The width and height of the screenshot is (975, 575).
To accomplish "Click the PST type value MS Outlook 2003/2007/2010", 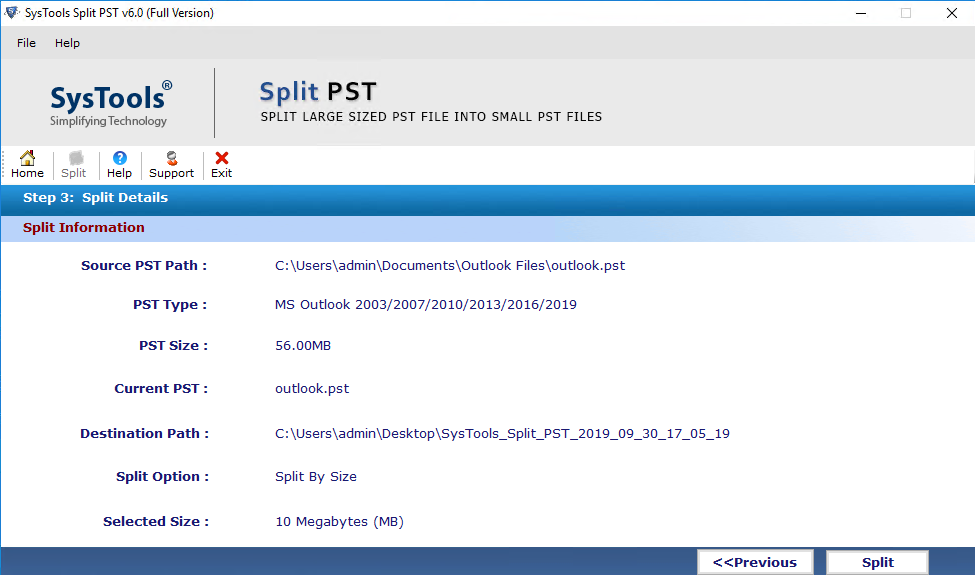I will click(426, 305).
